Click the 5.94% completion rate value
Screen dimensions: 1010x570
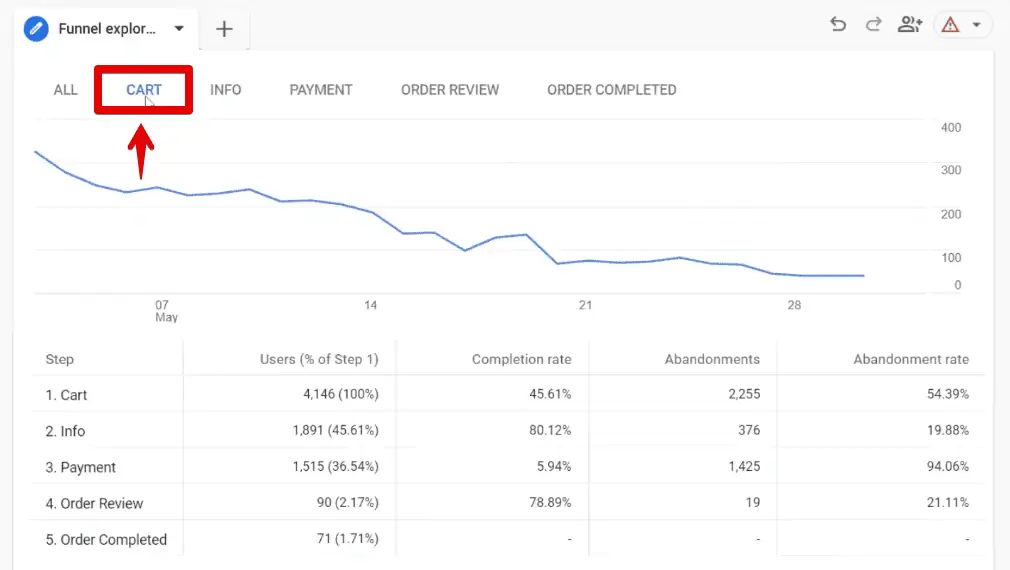click(x=554, y=466)
